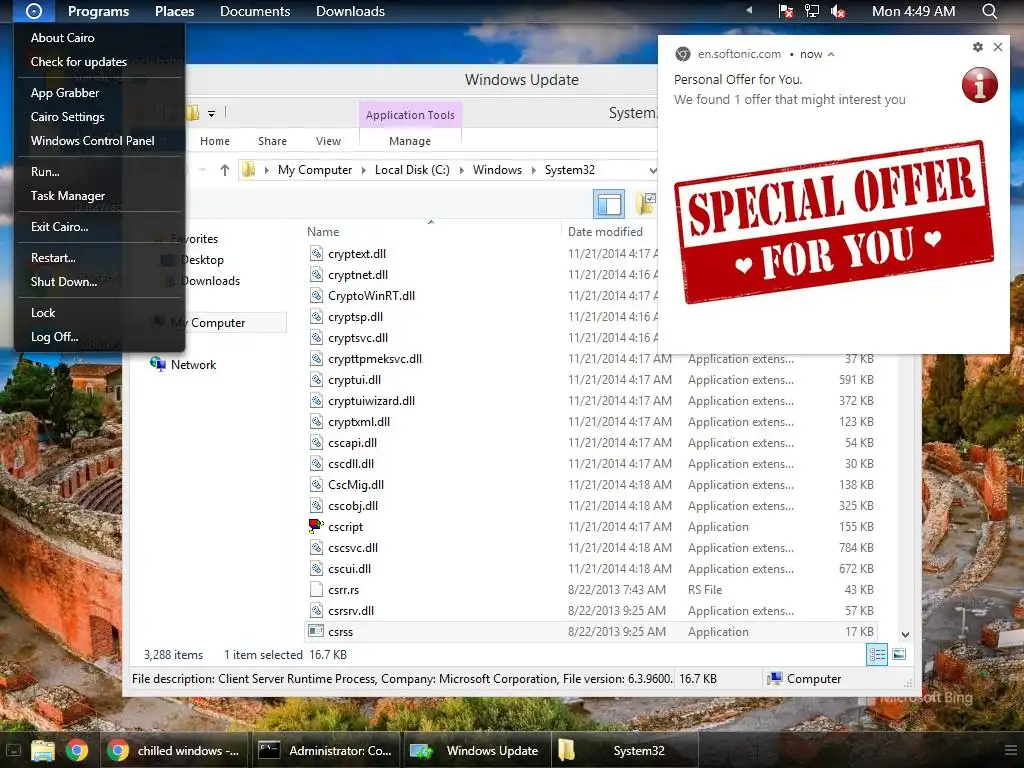This screenshot has width=1024, height=768.
Task: Click the muted volume tray icon
Action: point(838,11)
